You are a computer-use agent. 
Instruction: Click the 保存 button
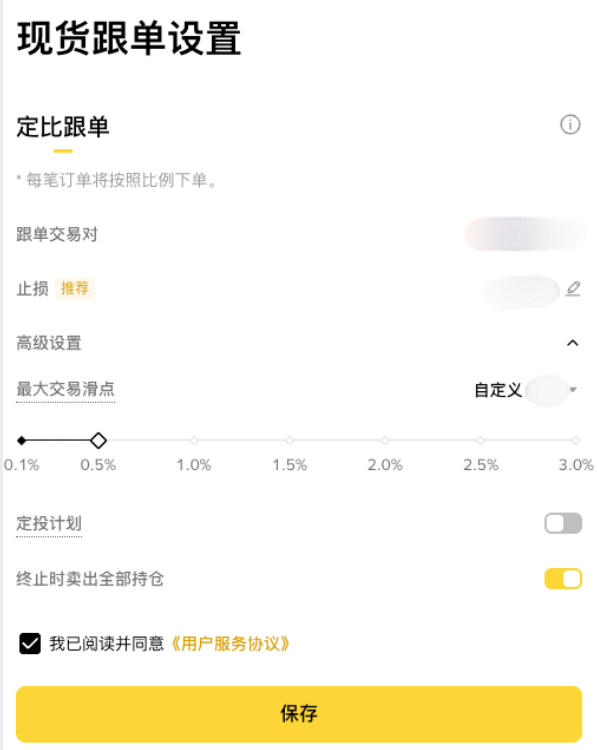pyautogui.click(x=299, y=714)
